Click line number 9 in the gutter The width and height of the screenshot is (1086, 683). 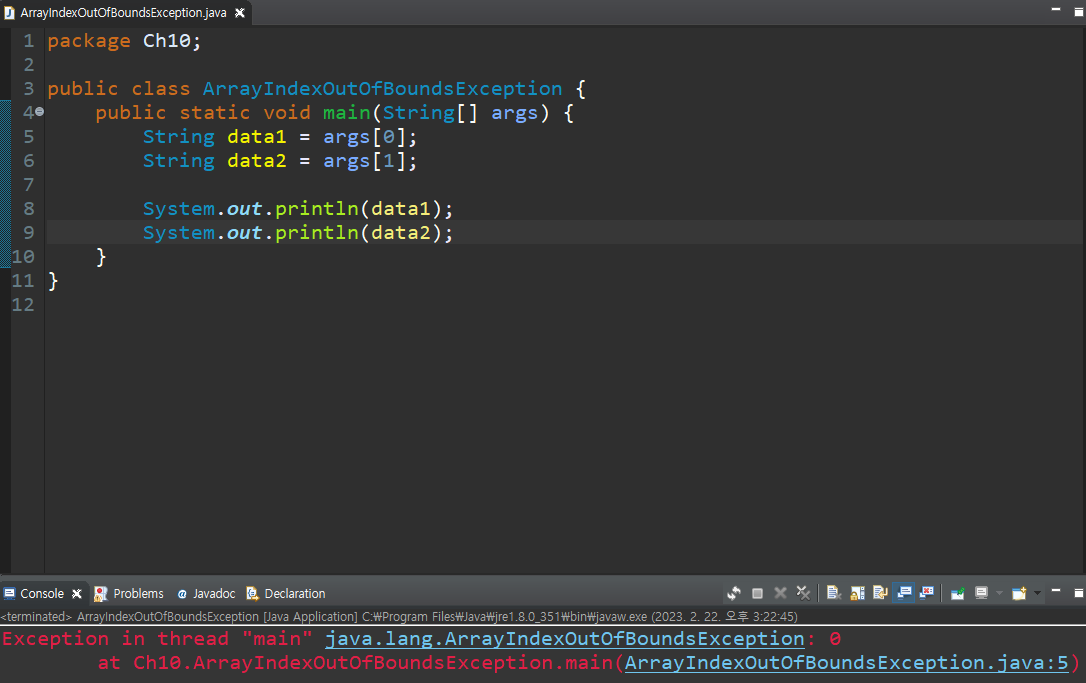click(x=28, y=233)
